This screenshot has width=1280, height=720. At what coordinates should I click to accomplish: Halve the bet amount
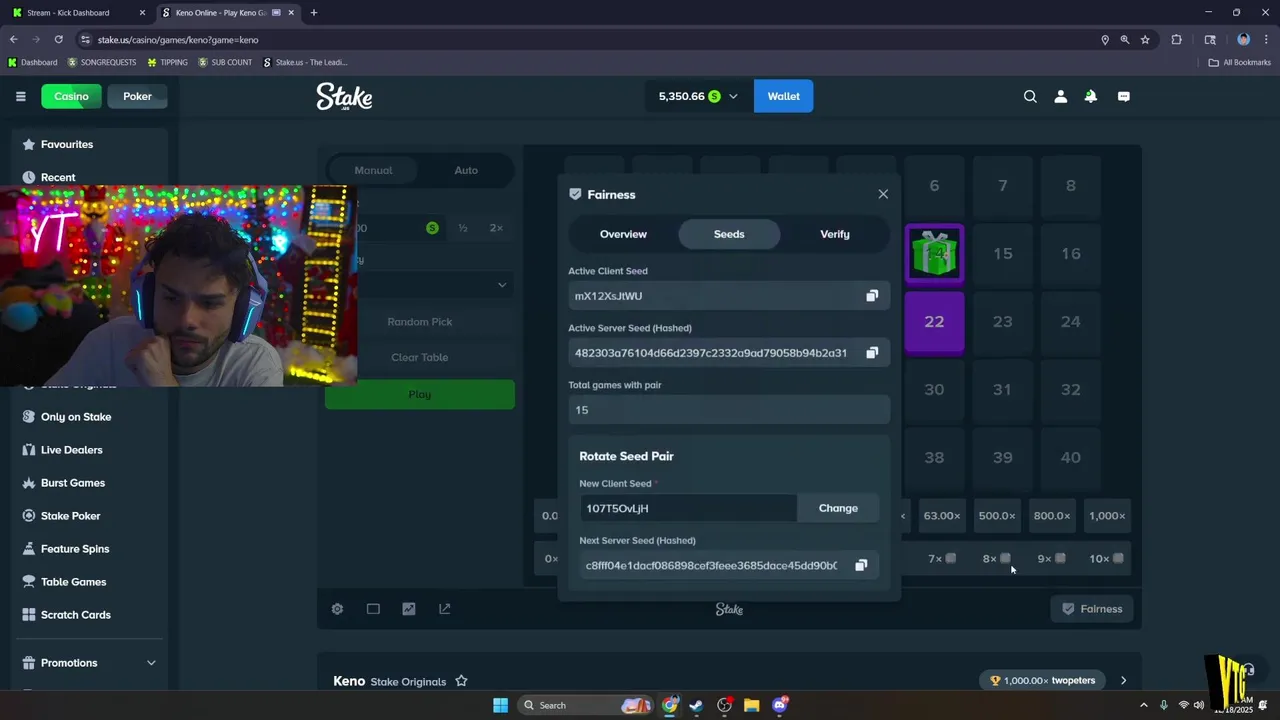coord(463,228)
